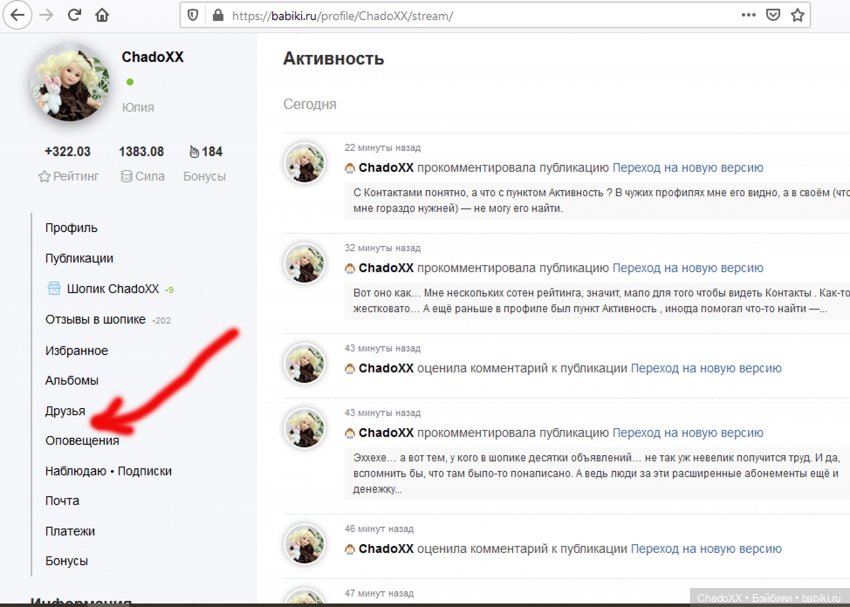Open the first Переход на новую версию link

[x=687, y=168]
